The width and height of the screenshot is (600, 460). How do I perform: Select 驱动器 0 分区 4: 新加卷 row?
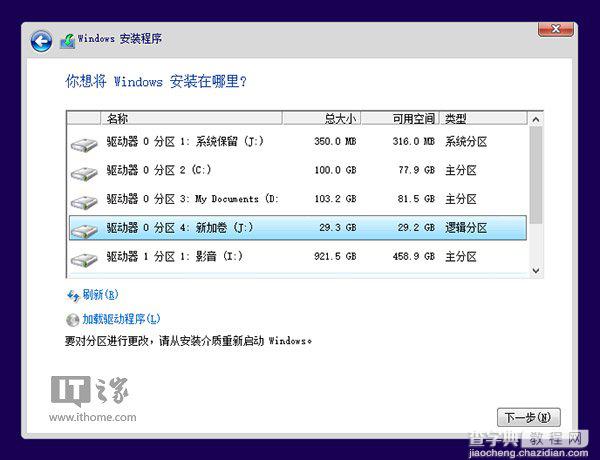coord(298,228)
